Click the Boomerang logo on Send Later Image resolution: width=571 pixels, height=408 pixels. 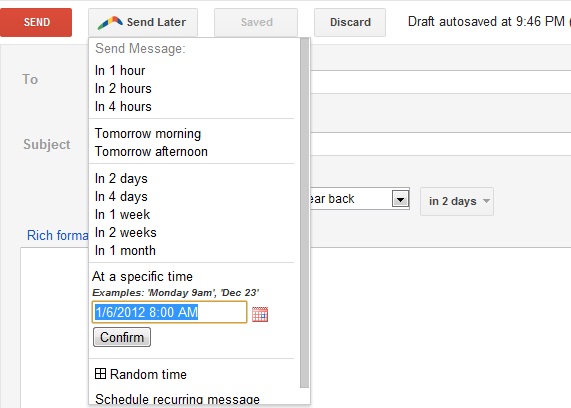point(110,23)
